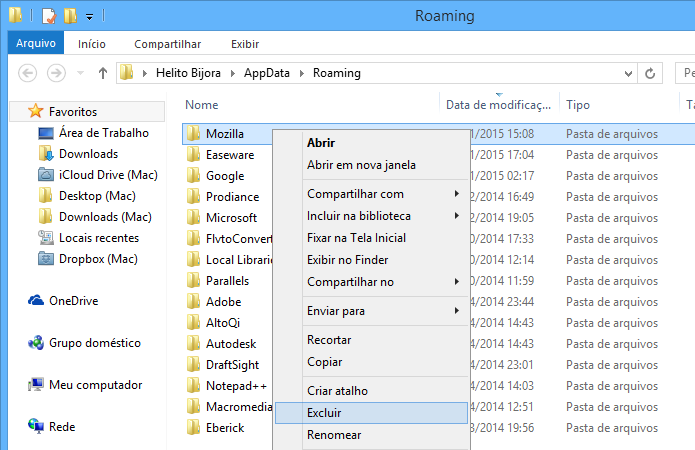Screen dimensions: 695x450
Task: Open Downloads (Mac) shortcut
Action: click(105, 217)
